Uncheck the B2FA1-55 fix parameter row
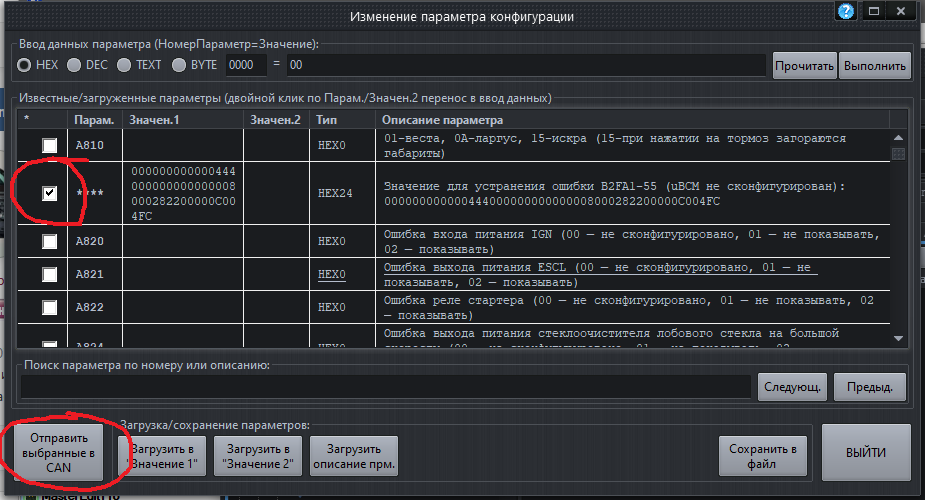The width and height of the screenshot is (925, 500). click(49, 193)
